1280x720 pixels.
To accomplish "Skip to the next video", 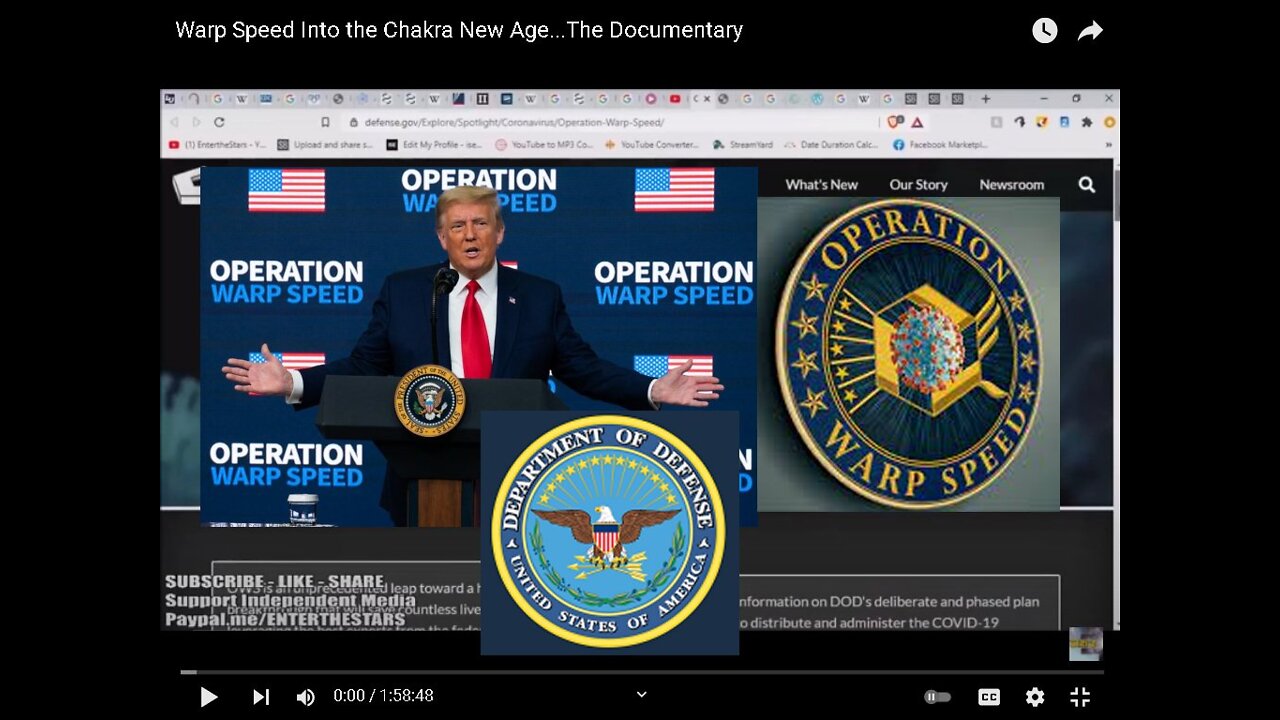I will (x=261, y=697).
